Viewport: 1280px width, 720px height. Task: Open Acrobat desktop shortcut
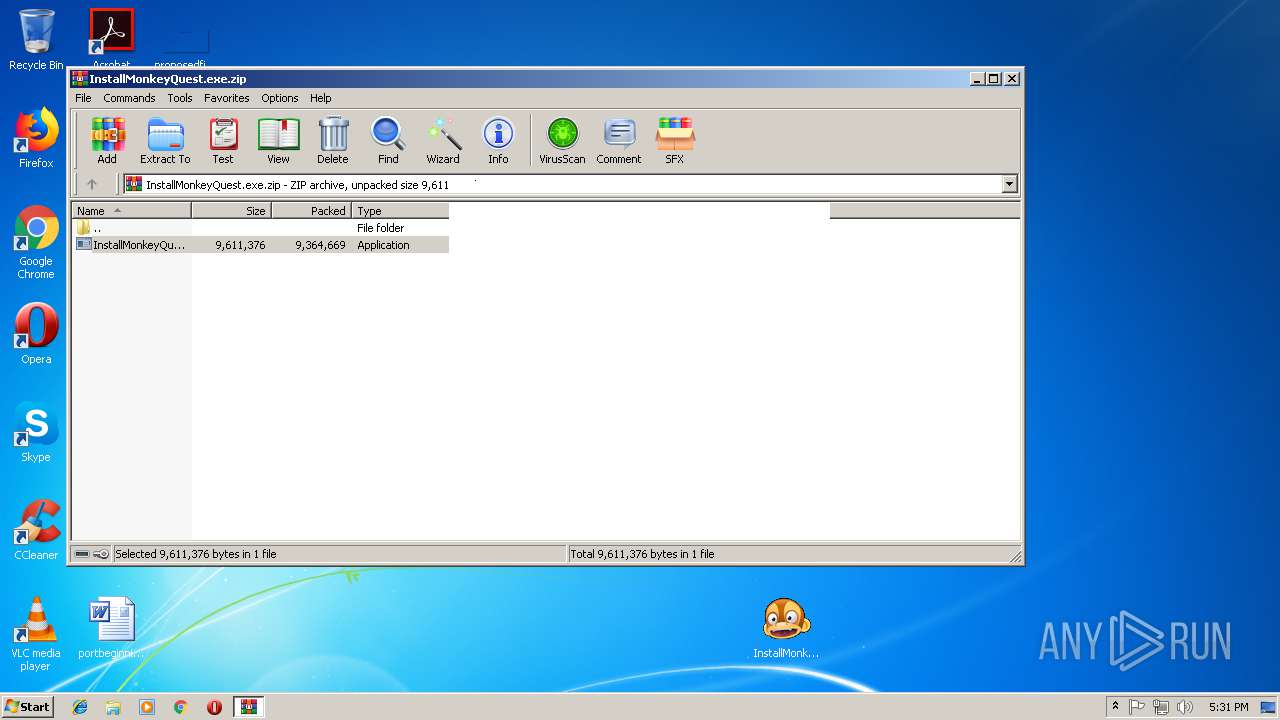[x=111, y=40]
